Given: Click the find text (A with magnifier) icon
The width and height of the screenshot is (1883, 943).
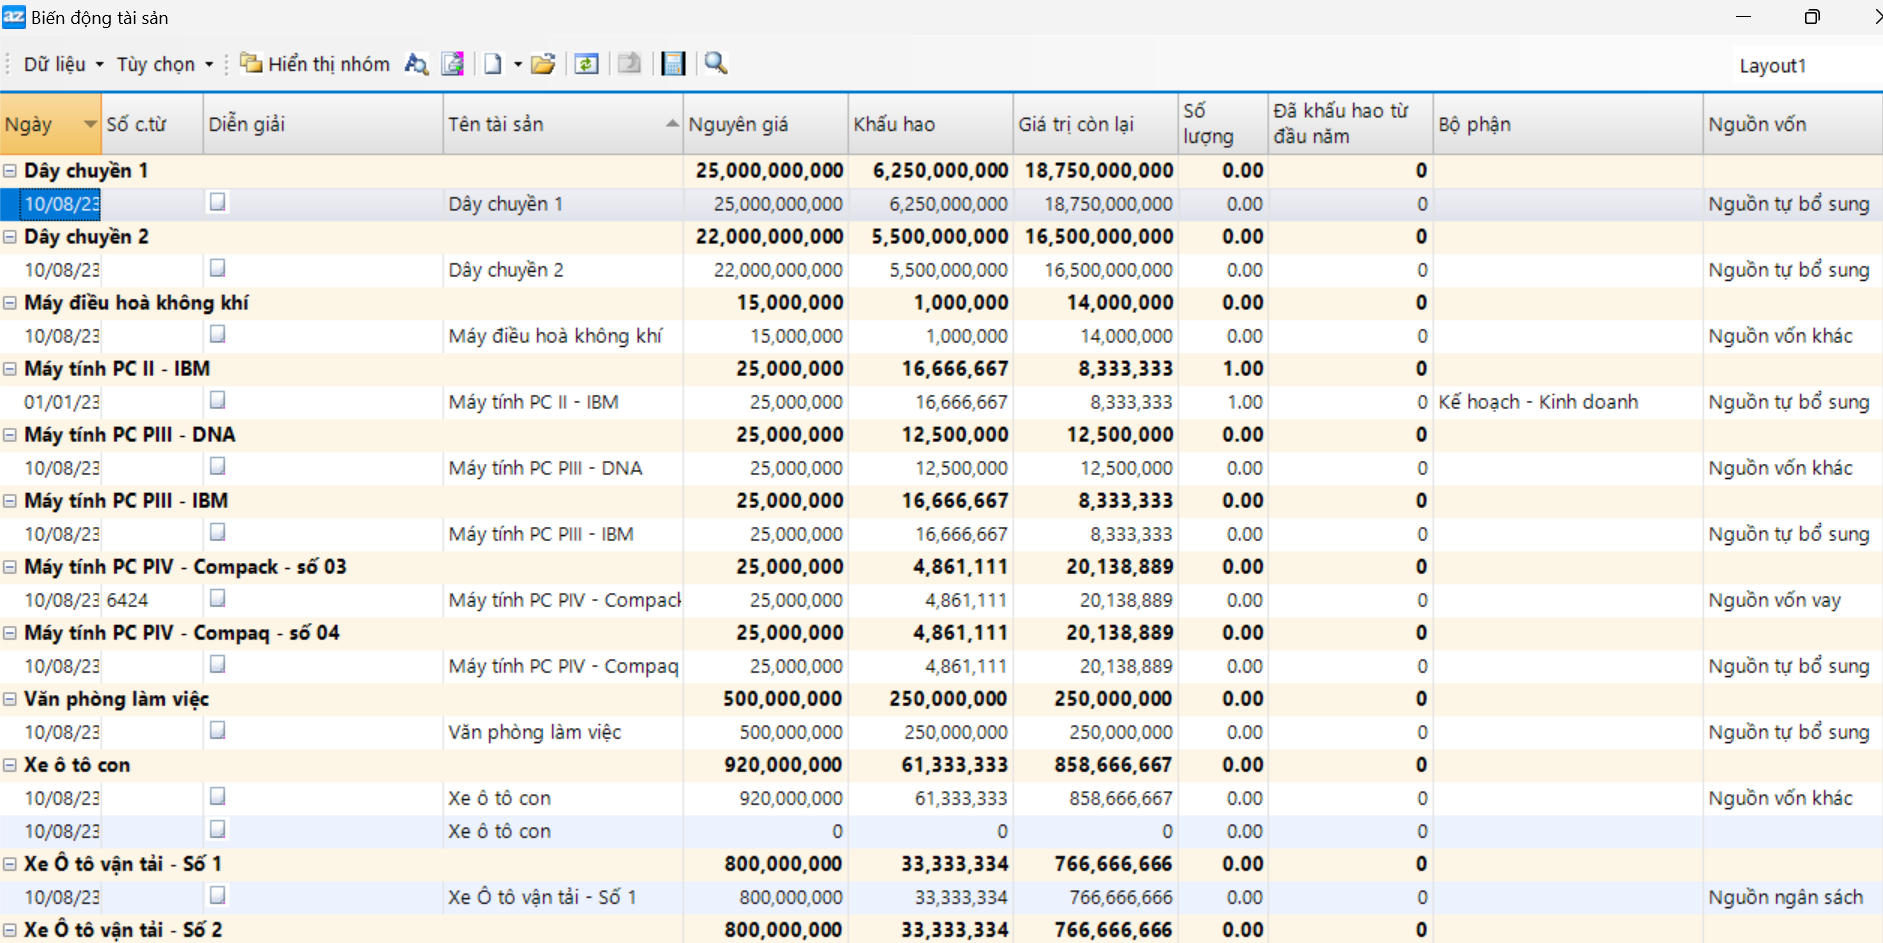Looking at the screenshot, I should (x=416, y=64).
